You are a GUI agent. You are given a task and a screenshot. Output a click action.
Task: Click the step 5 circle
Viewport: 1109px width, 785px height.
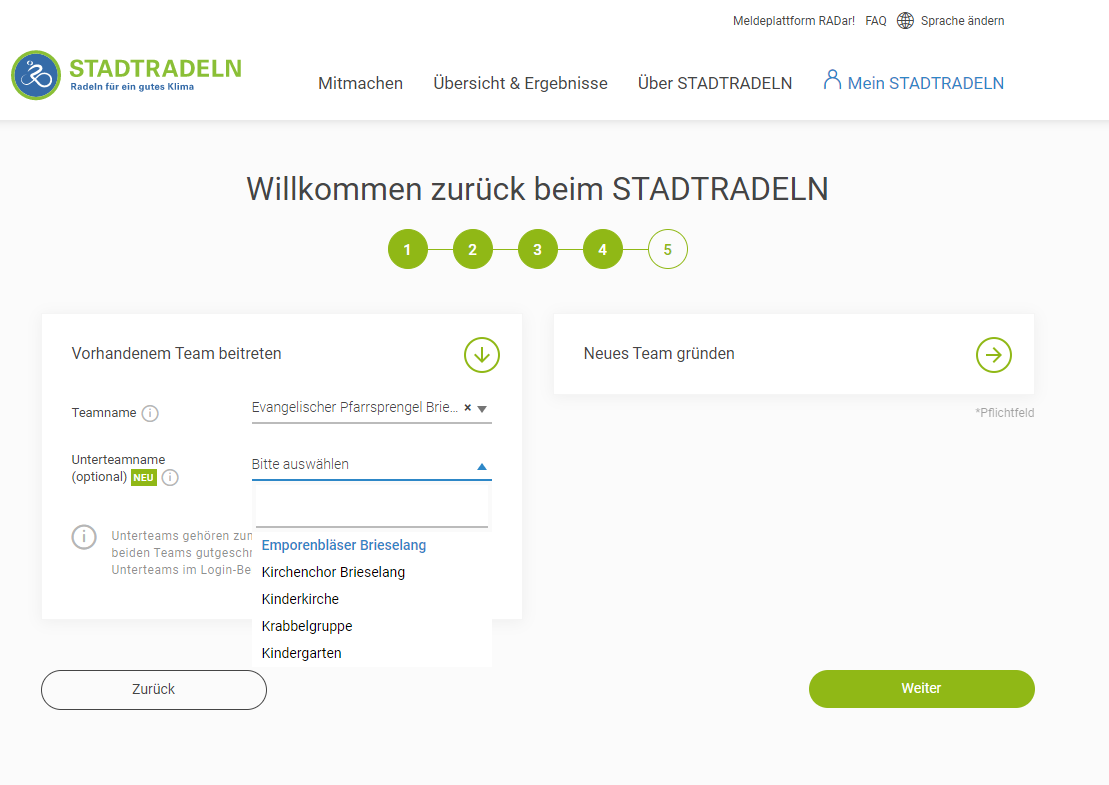(668, 249)
